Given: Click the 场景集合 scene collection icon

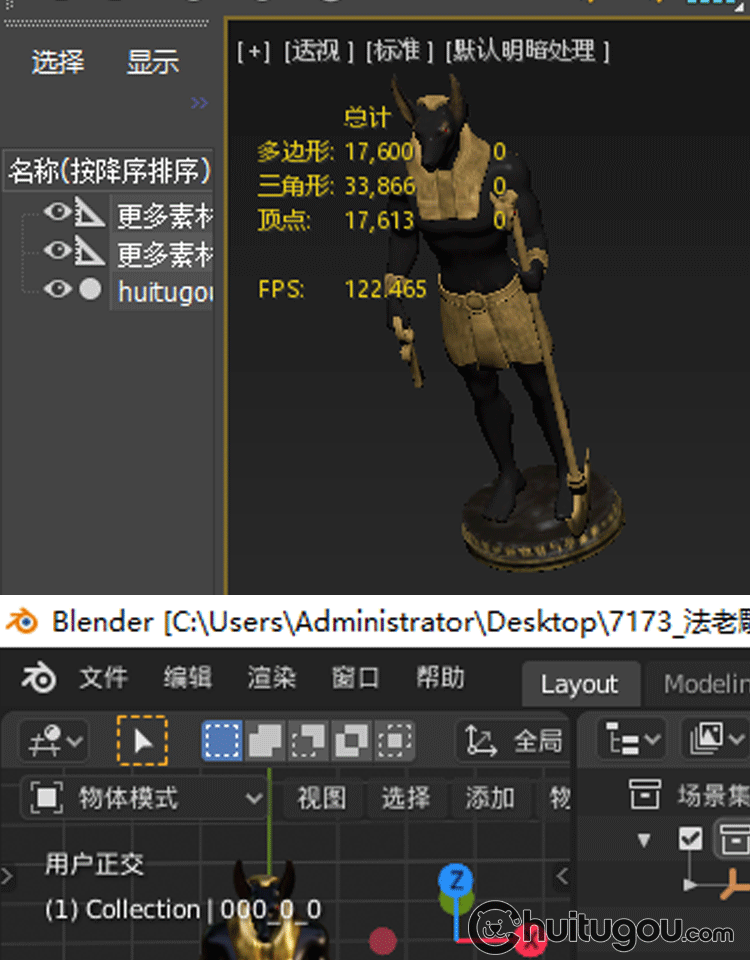Looking at the screenshot, I should coord(645,795).
